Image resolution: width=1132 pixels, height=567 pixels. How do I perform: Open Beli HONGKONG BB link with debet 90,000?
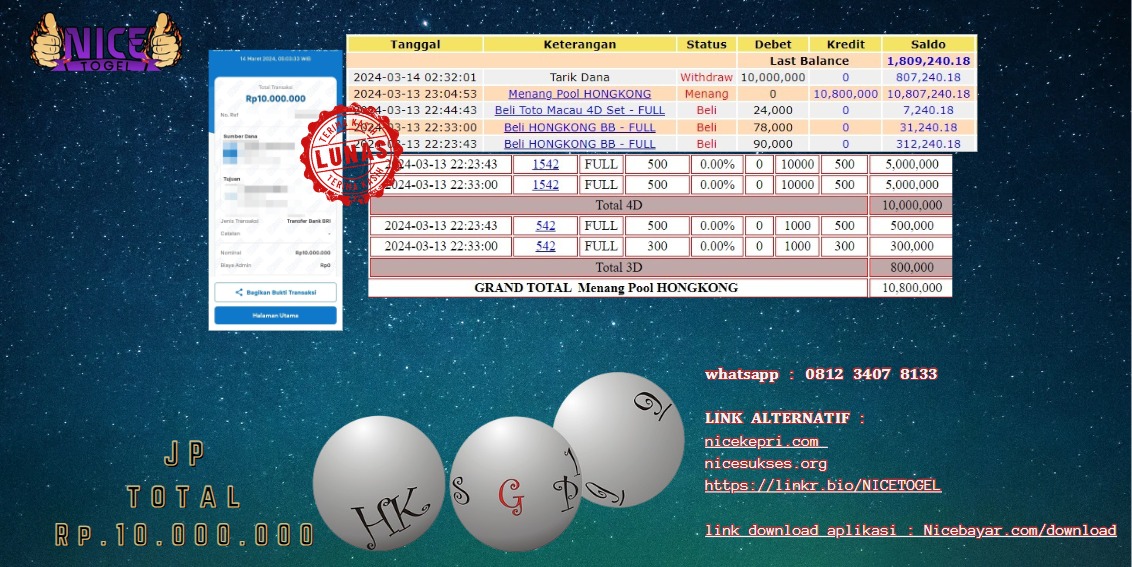pyautogui.click(x=579, y=144)
